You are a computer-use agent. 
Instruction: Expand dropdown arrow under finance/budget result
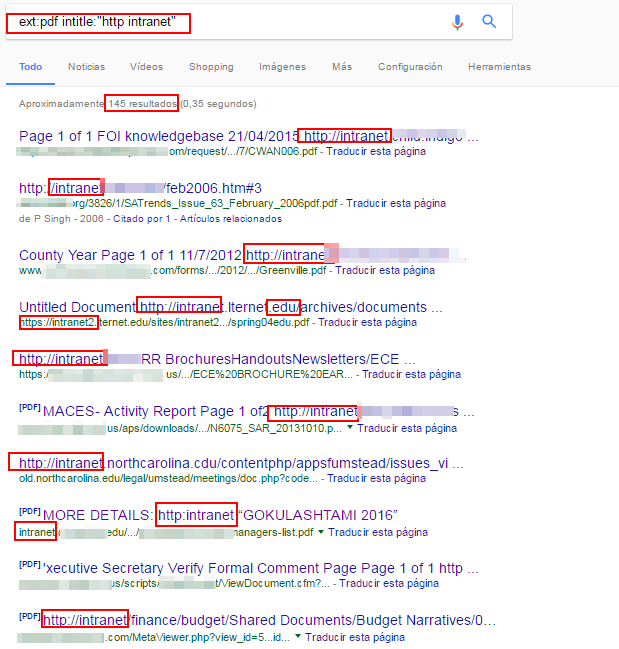point(299,637)
